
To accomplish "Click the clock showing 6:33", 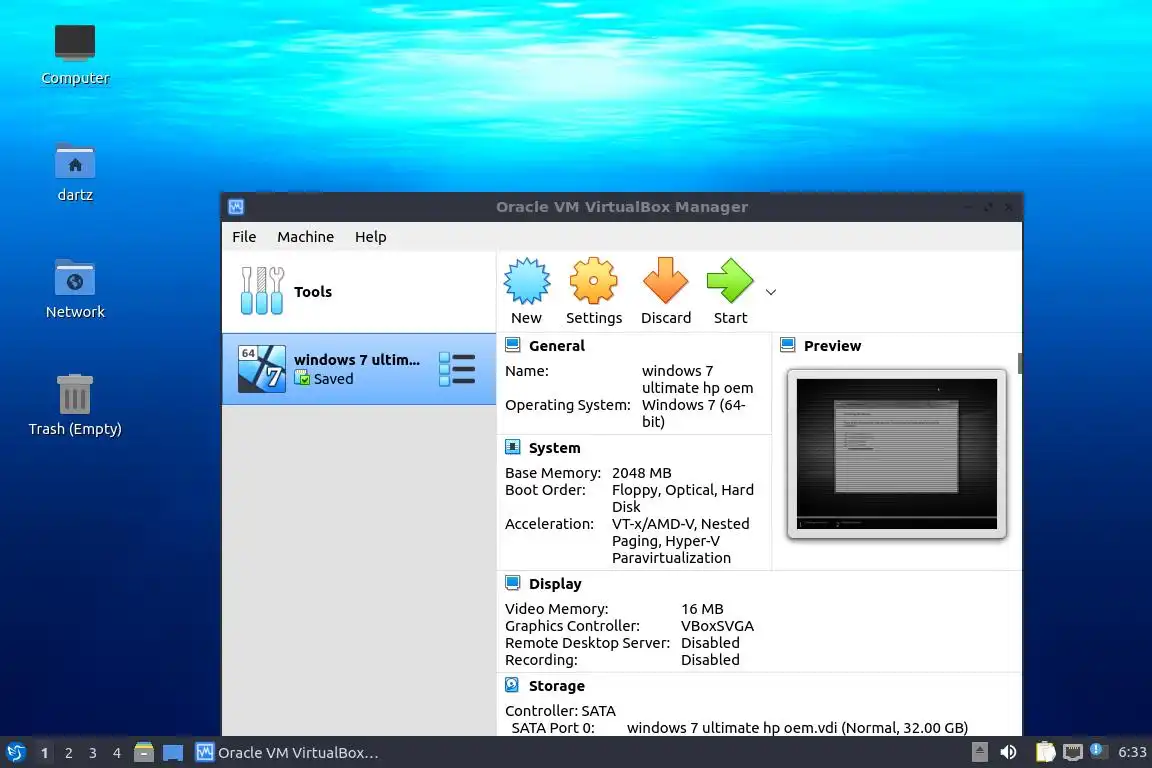I will [x=1132, y=752].
